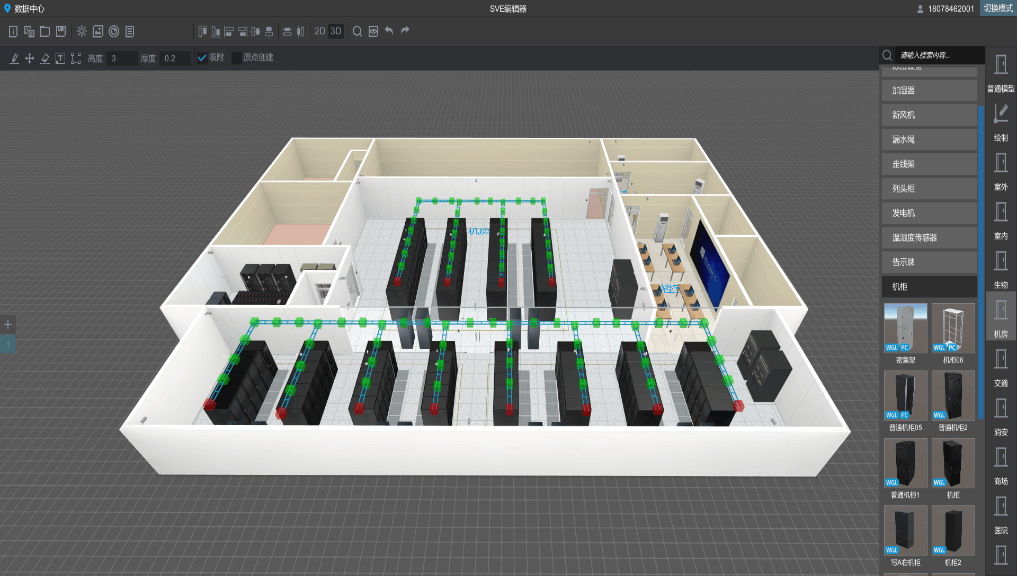Collapse the 机柜 category header
This screenshot has height=576, width=1017.
coord(929,287)
